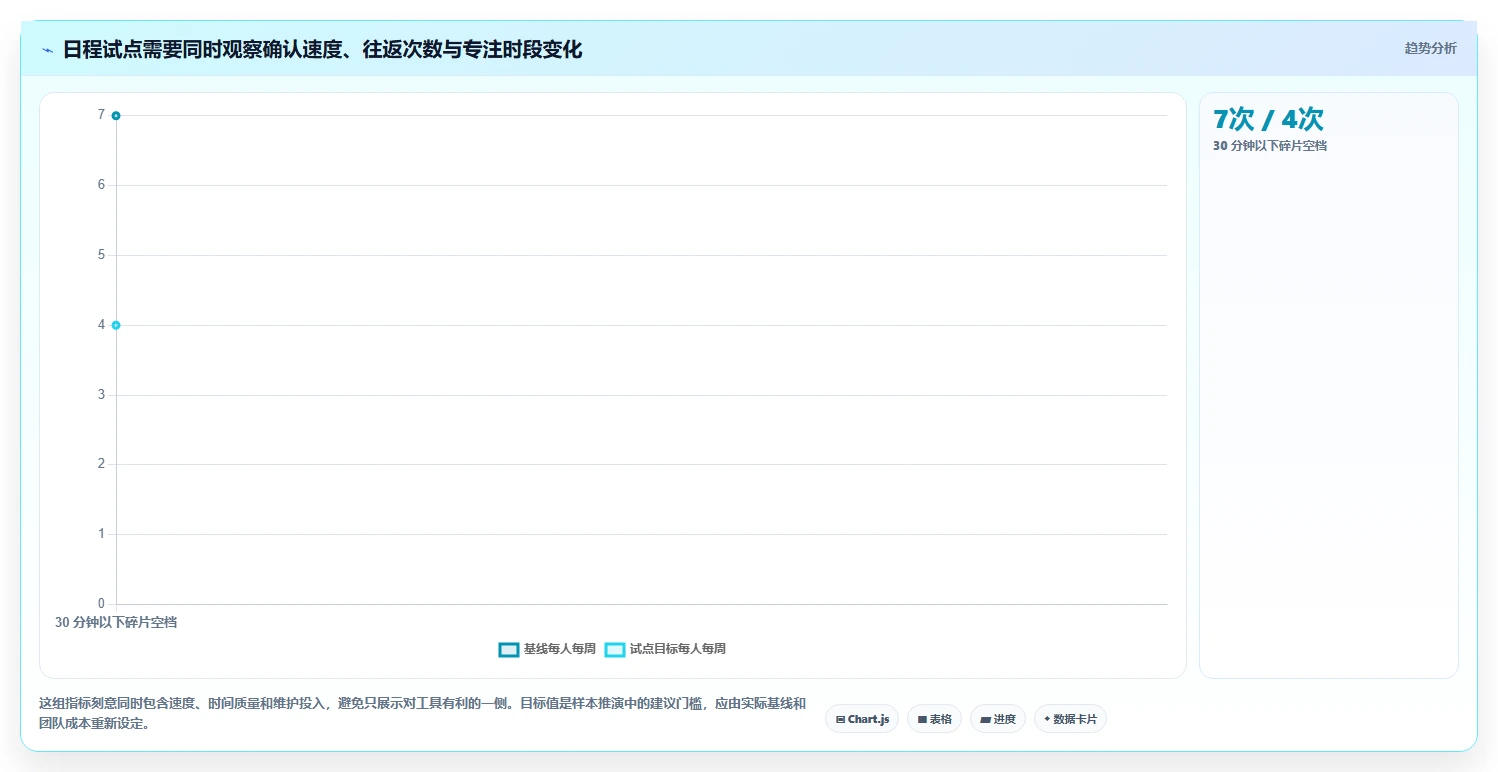Screen dimensions: 1498x772
Task: Click the 进度 chip button
Action: [998, 719]
